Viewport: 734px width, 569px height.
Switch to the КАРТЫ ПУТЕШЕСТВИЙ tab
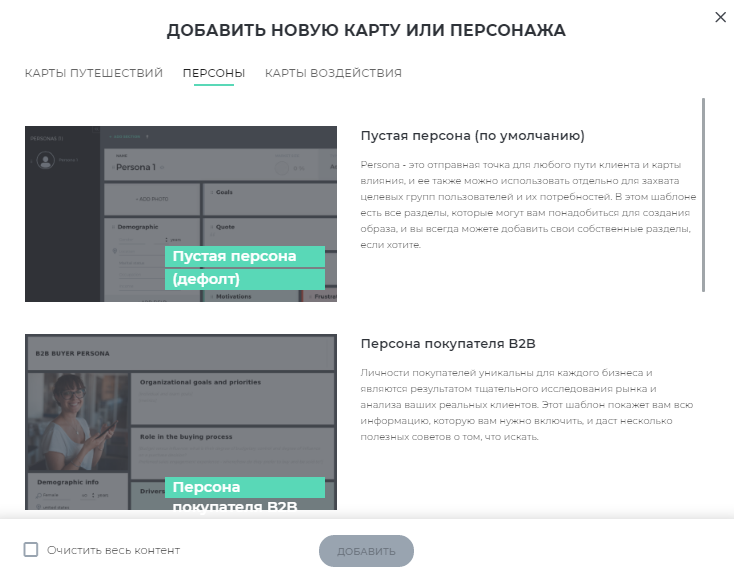[x=94, y=73]
